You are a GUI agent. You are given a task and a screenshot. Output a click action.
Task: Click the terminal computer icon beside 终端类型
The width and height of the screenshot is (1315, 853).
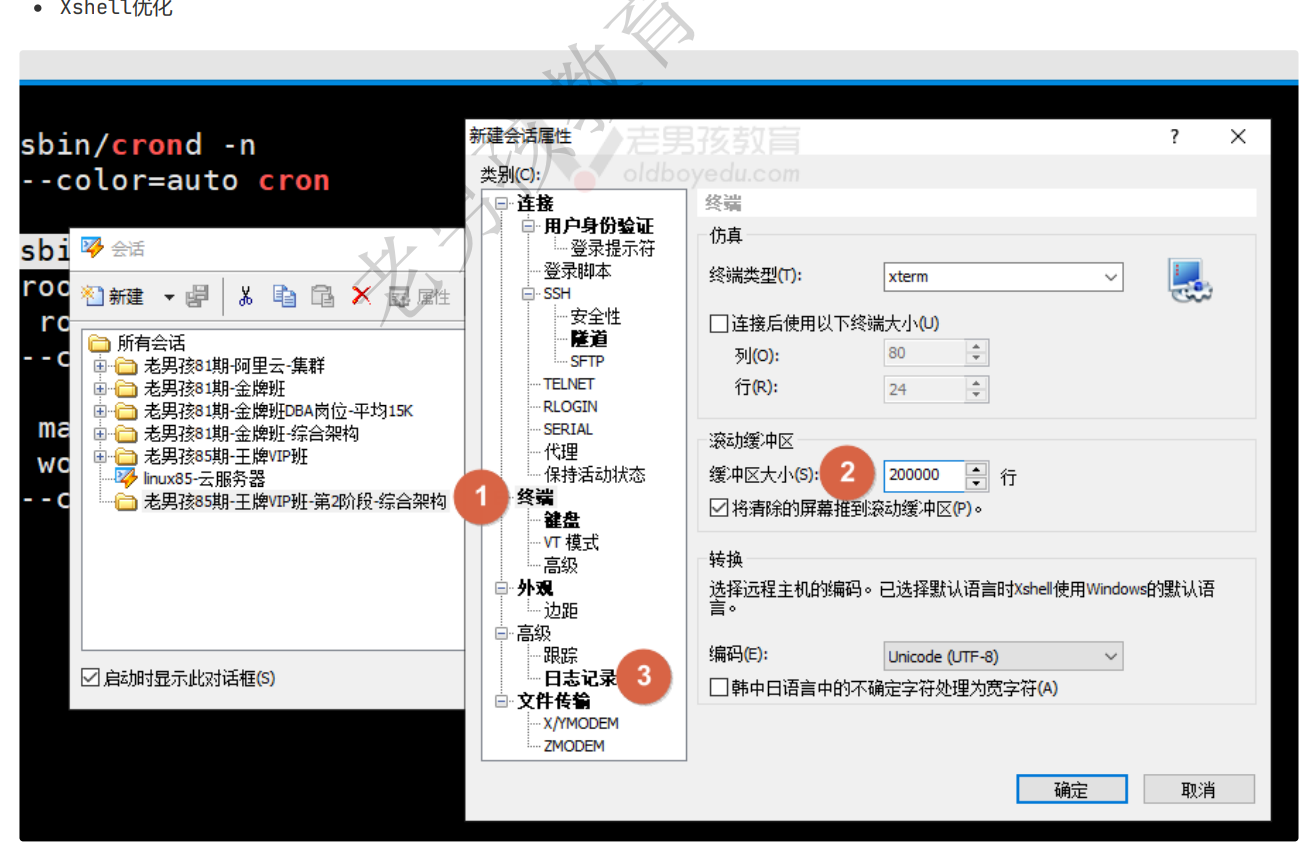tap(1190, 280)
